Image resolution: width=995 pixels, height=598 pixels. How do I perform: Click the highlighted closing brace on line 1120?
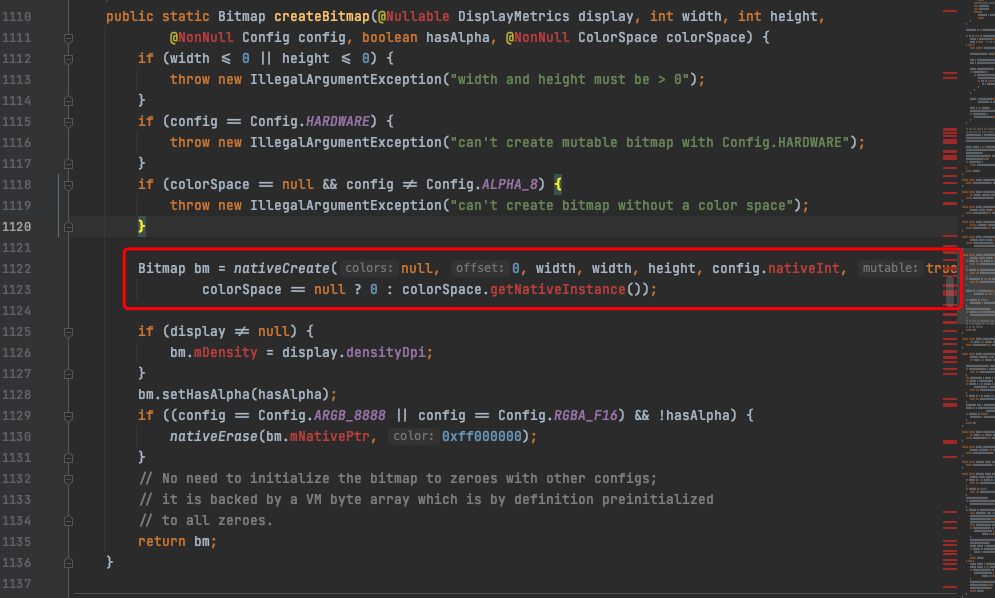coord(142,226)
